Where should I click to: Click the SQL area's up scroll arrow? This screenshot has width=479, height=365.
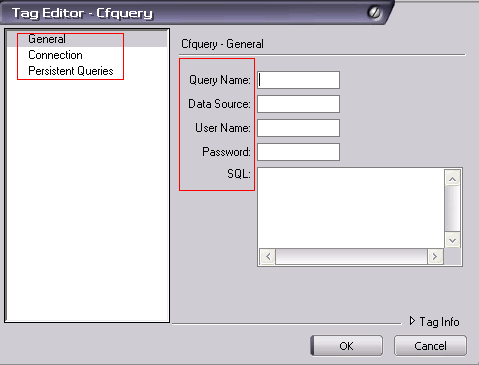point(452,179)
